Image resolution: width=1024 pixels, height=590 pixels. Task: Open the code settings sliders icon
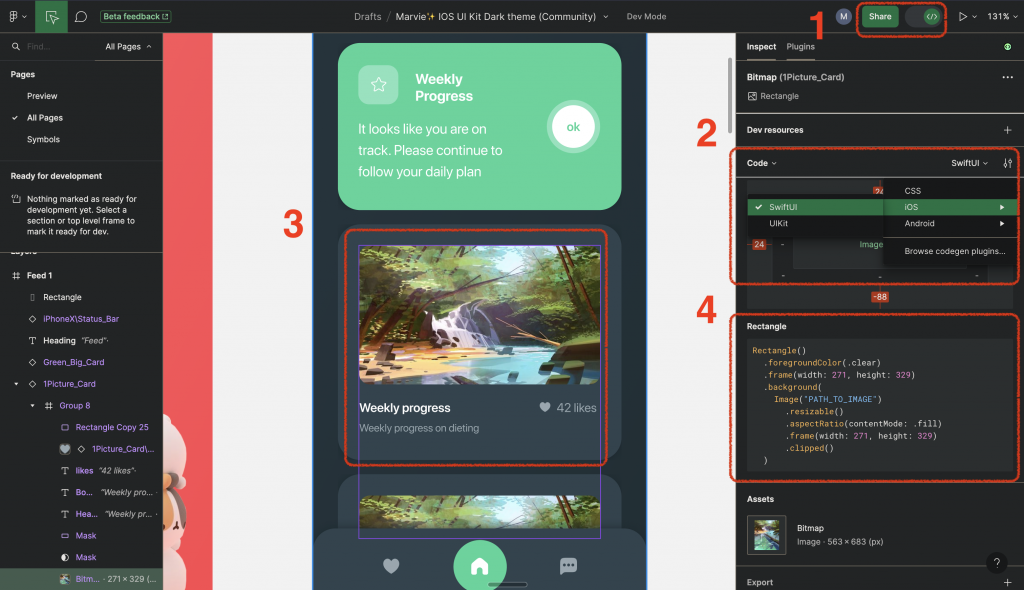[x=1008, y=163]
